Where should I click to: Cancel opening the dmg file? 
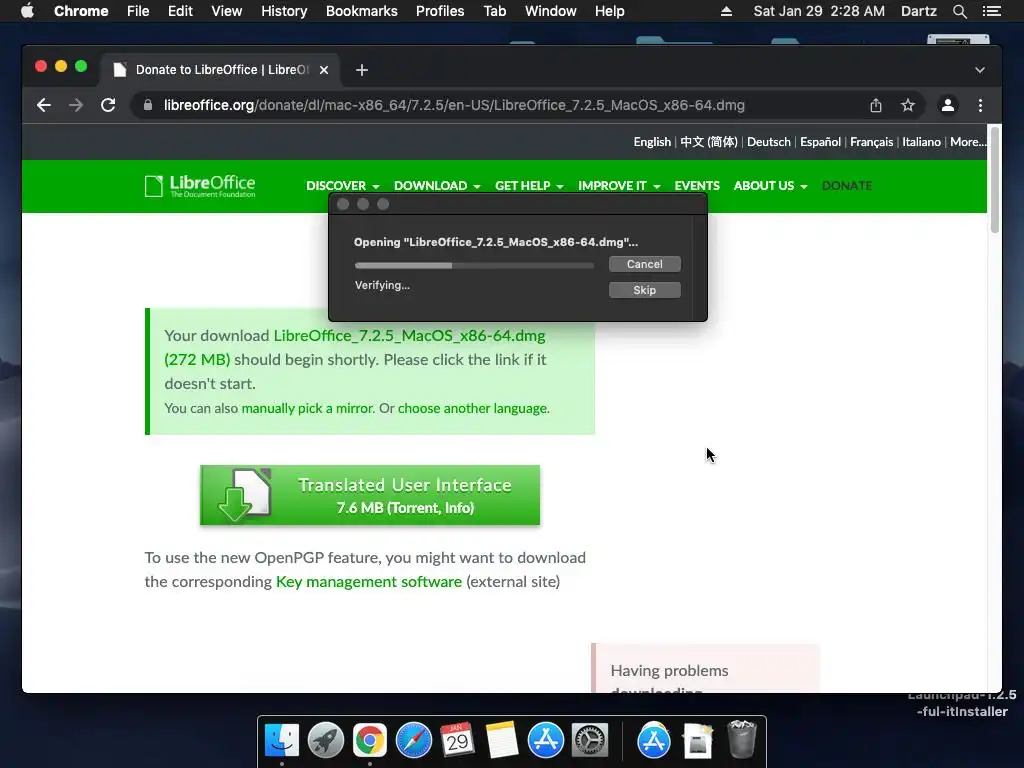[x=645, y=264]
